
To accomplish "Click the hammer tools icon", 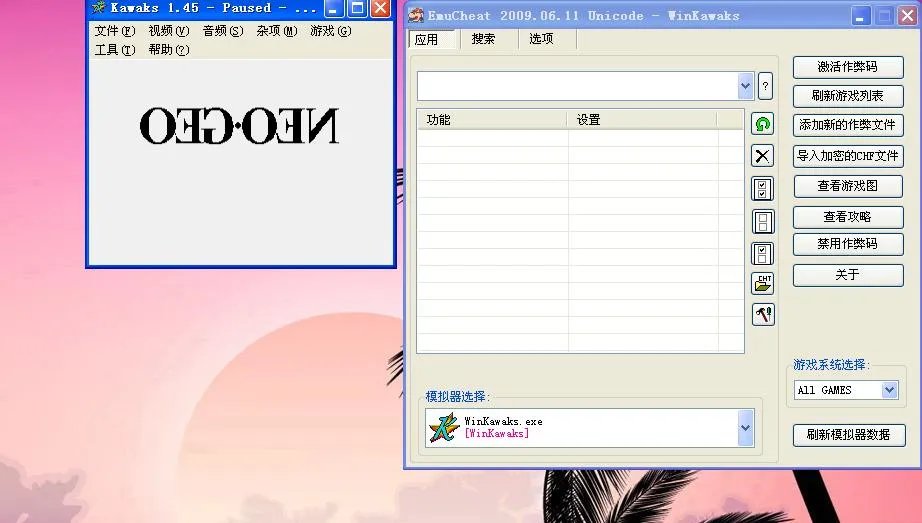I will point(763,314).
